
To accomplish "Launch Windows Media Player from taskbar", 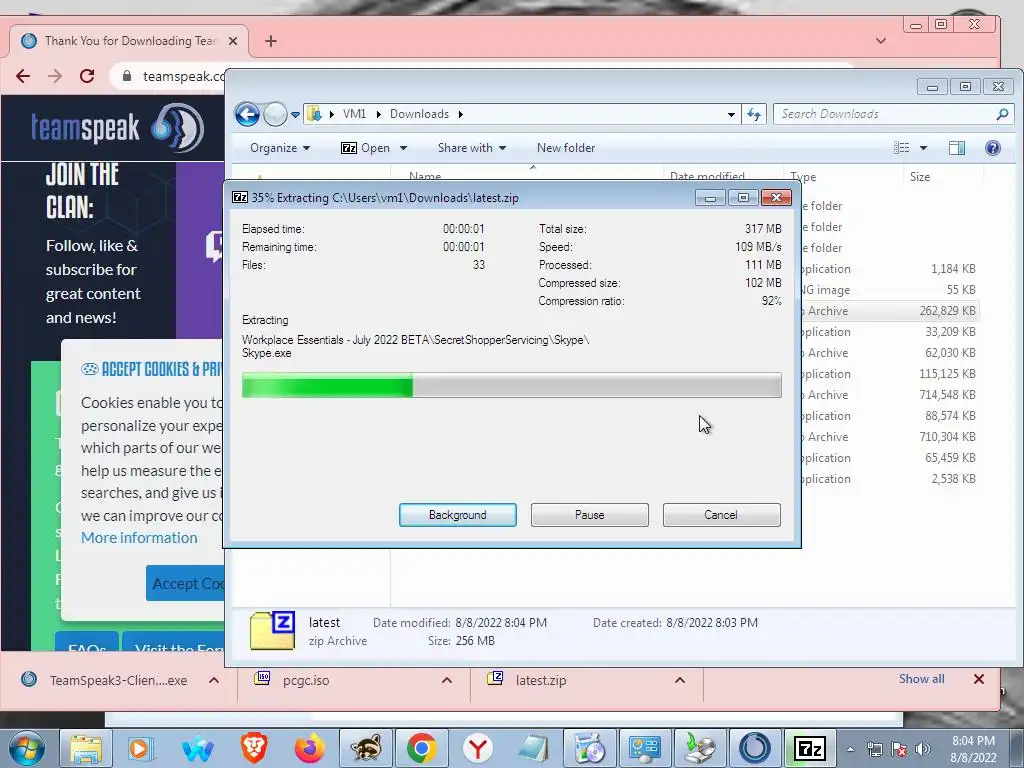I will click(x=140, y=748).
